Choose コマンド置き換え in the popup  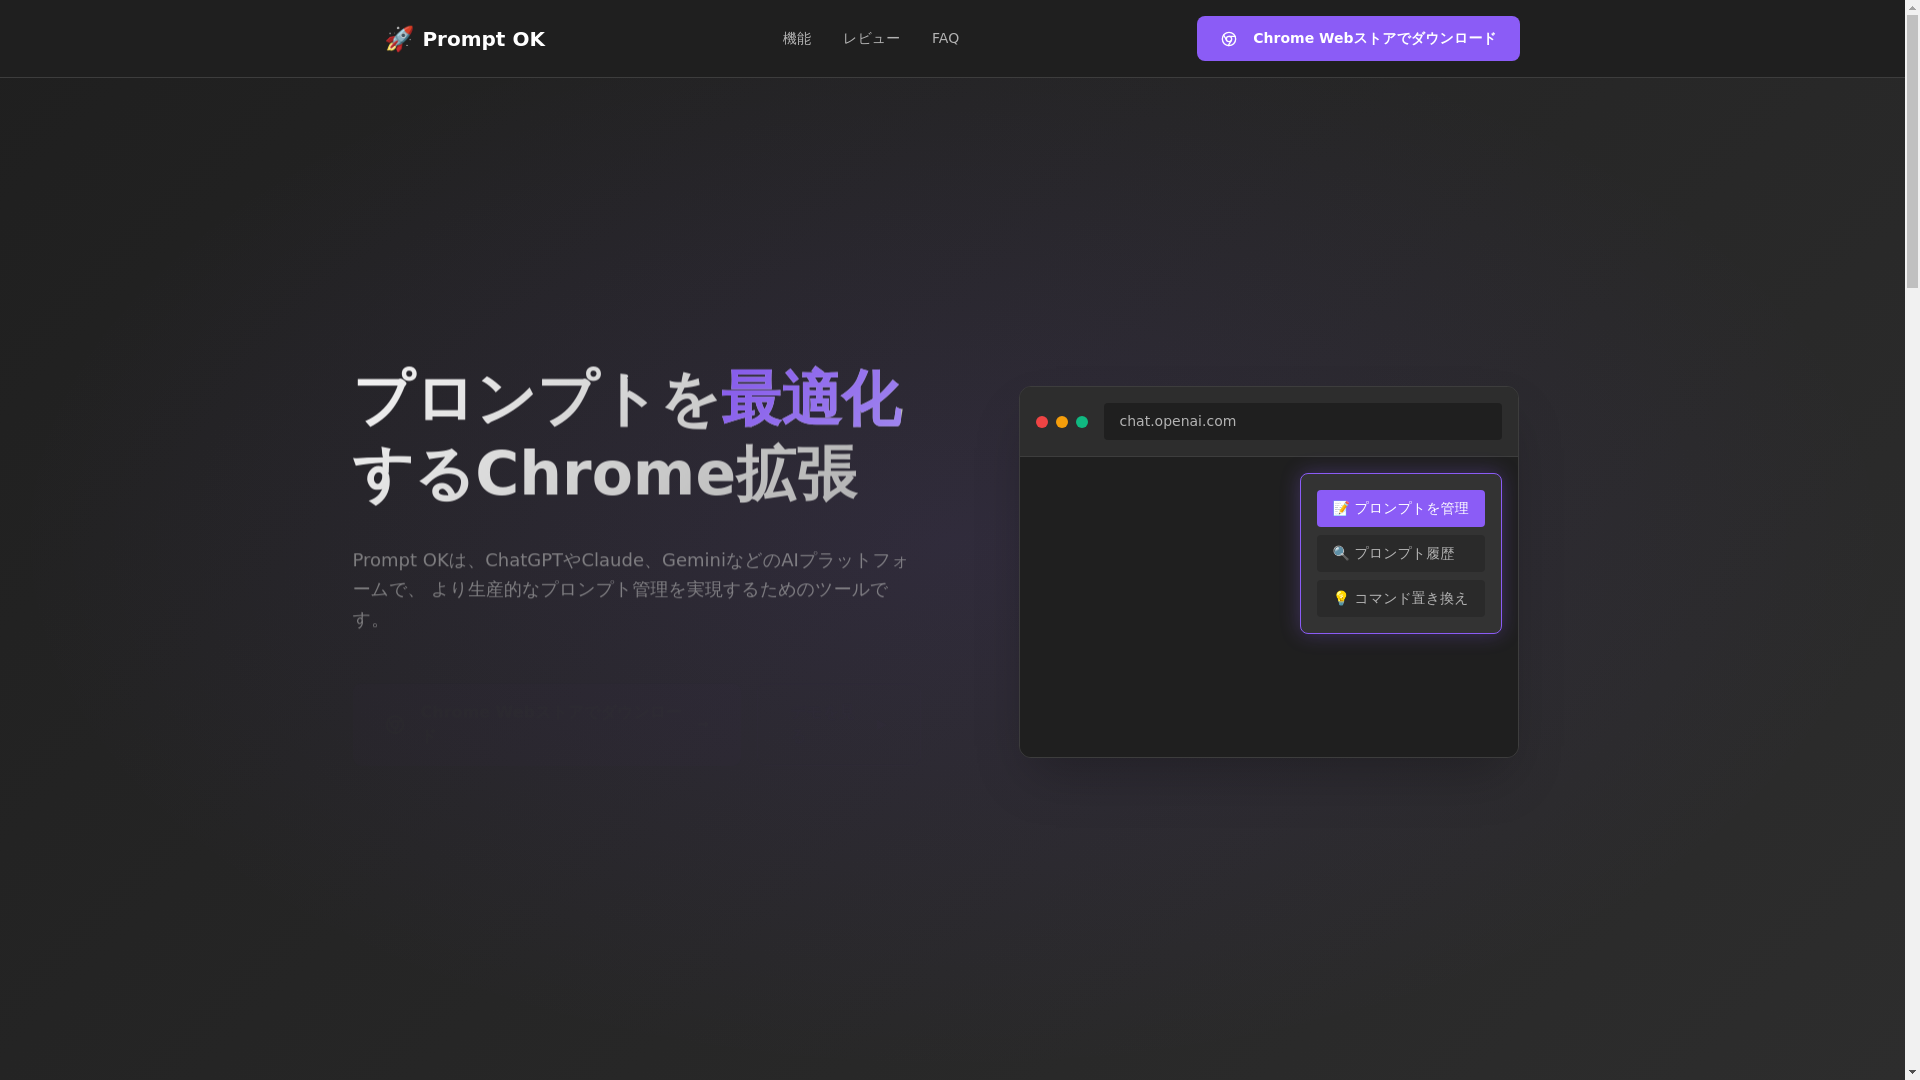(x=1400, y=598)
